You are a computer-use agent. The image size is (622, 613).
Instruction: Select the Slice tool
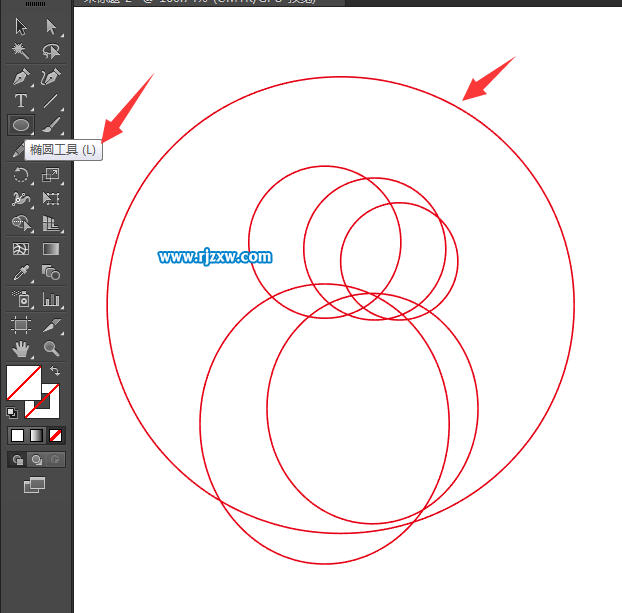coord(52,325)
